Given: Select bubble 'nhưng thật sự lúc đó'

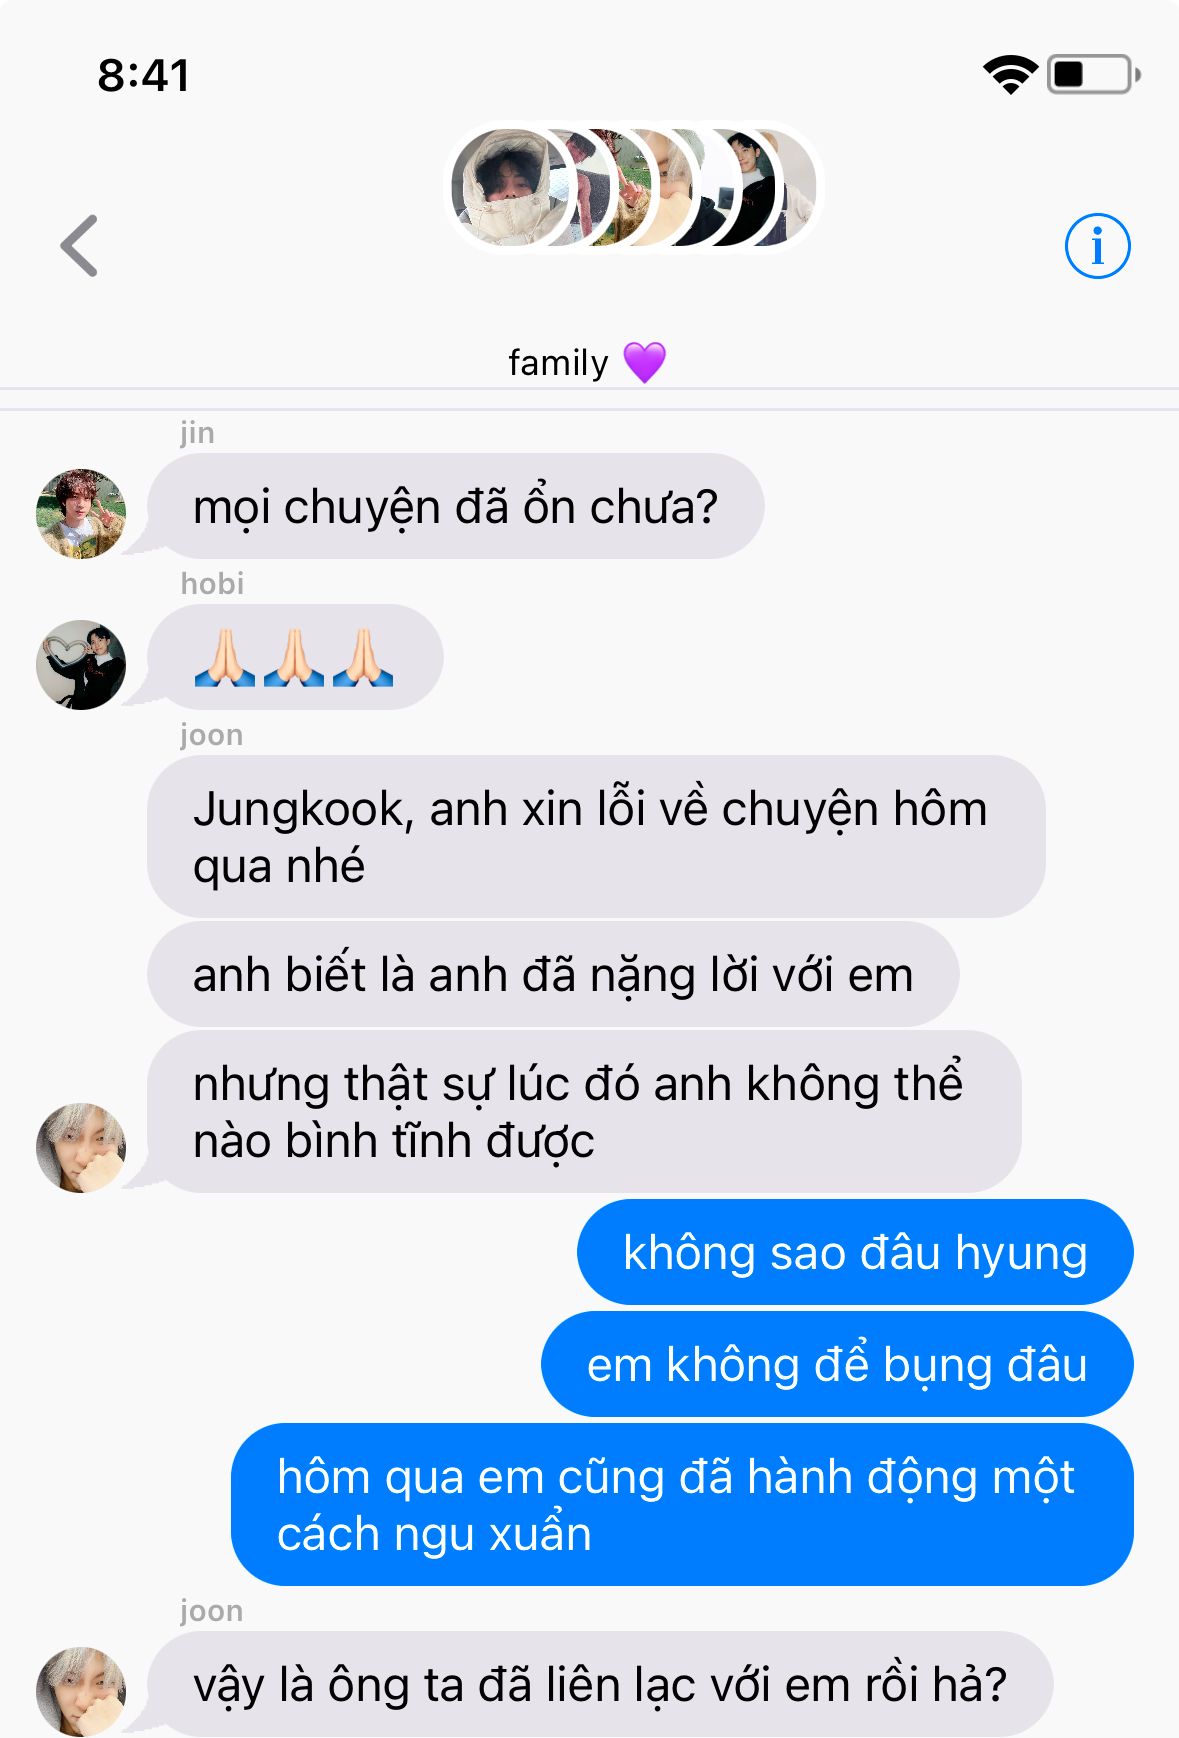Looking at the screenshot, I should pyautogui.click(x=585, y=1112).
